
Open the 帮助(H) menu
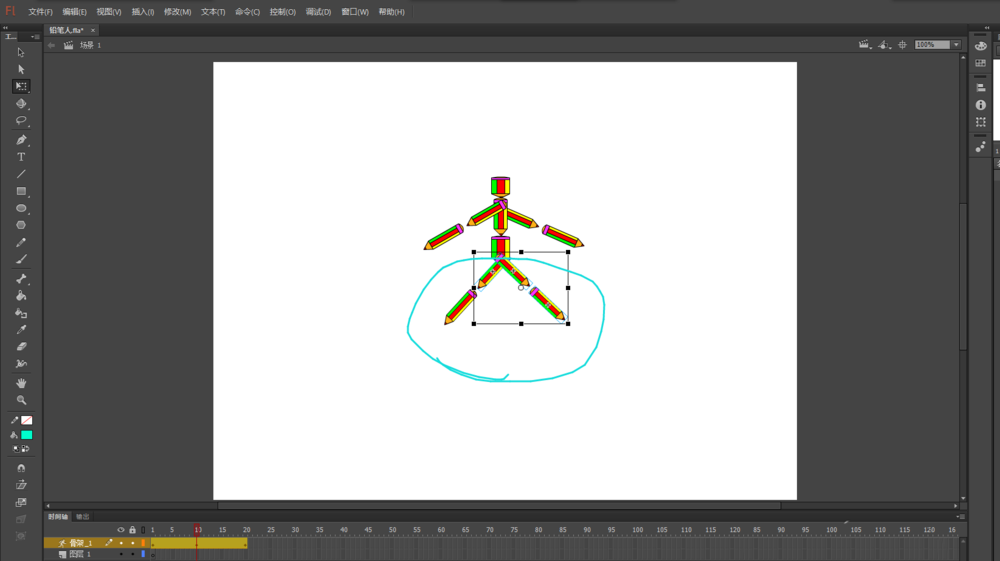pos(392,12)
